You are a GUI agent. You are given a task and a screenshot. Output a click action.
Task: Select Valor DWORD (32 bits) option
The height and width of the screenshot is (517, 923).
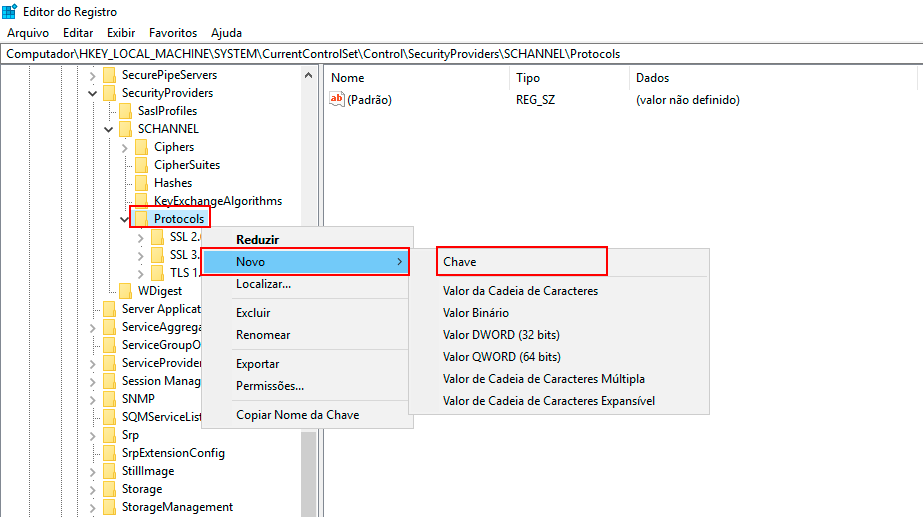point(501,335)
